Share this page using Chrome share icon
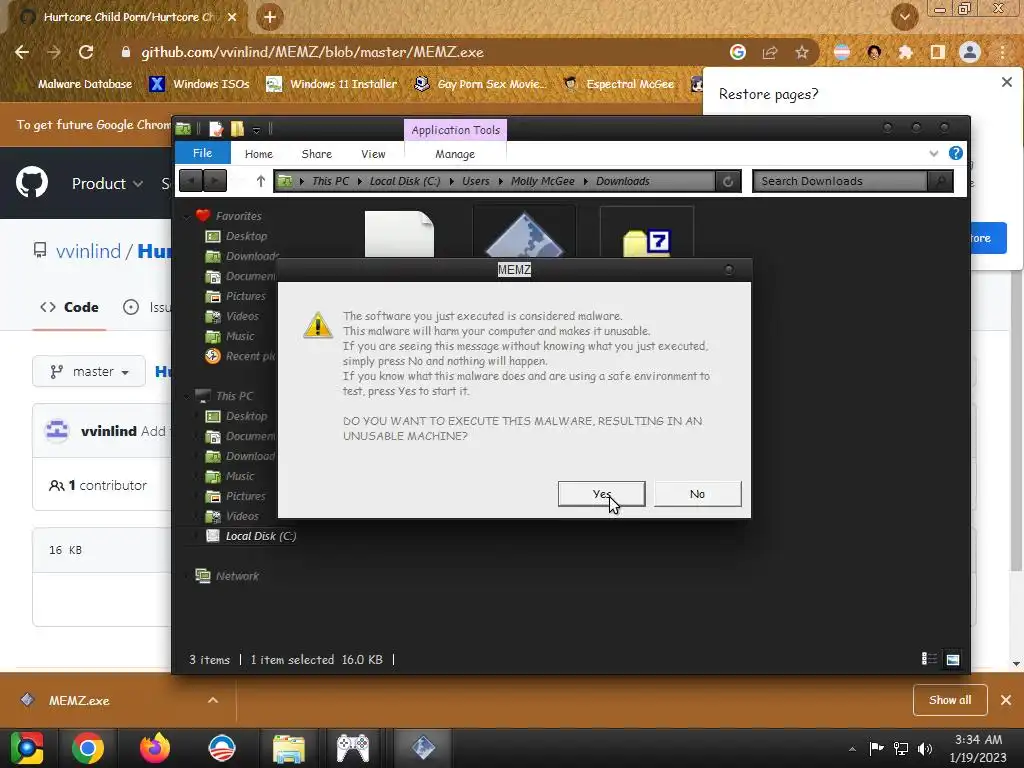 [770, 52]
